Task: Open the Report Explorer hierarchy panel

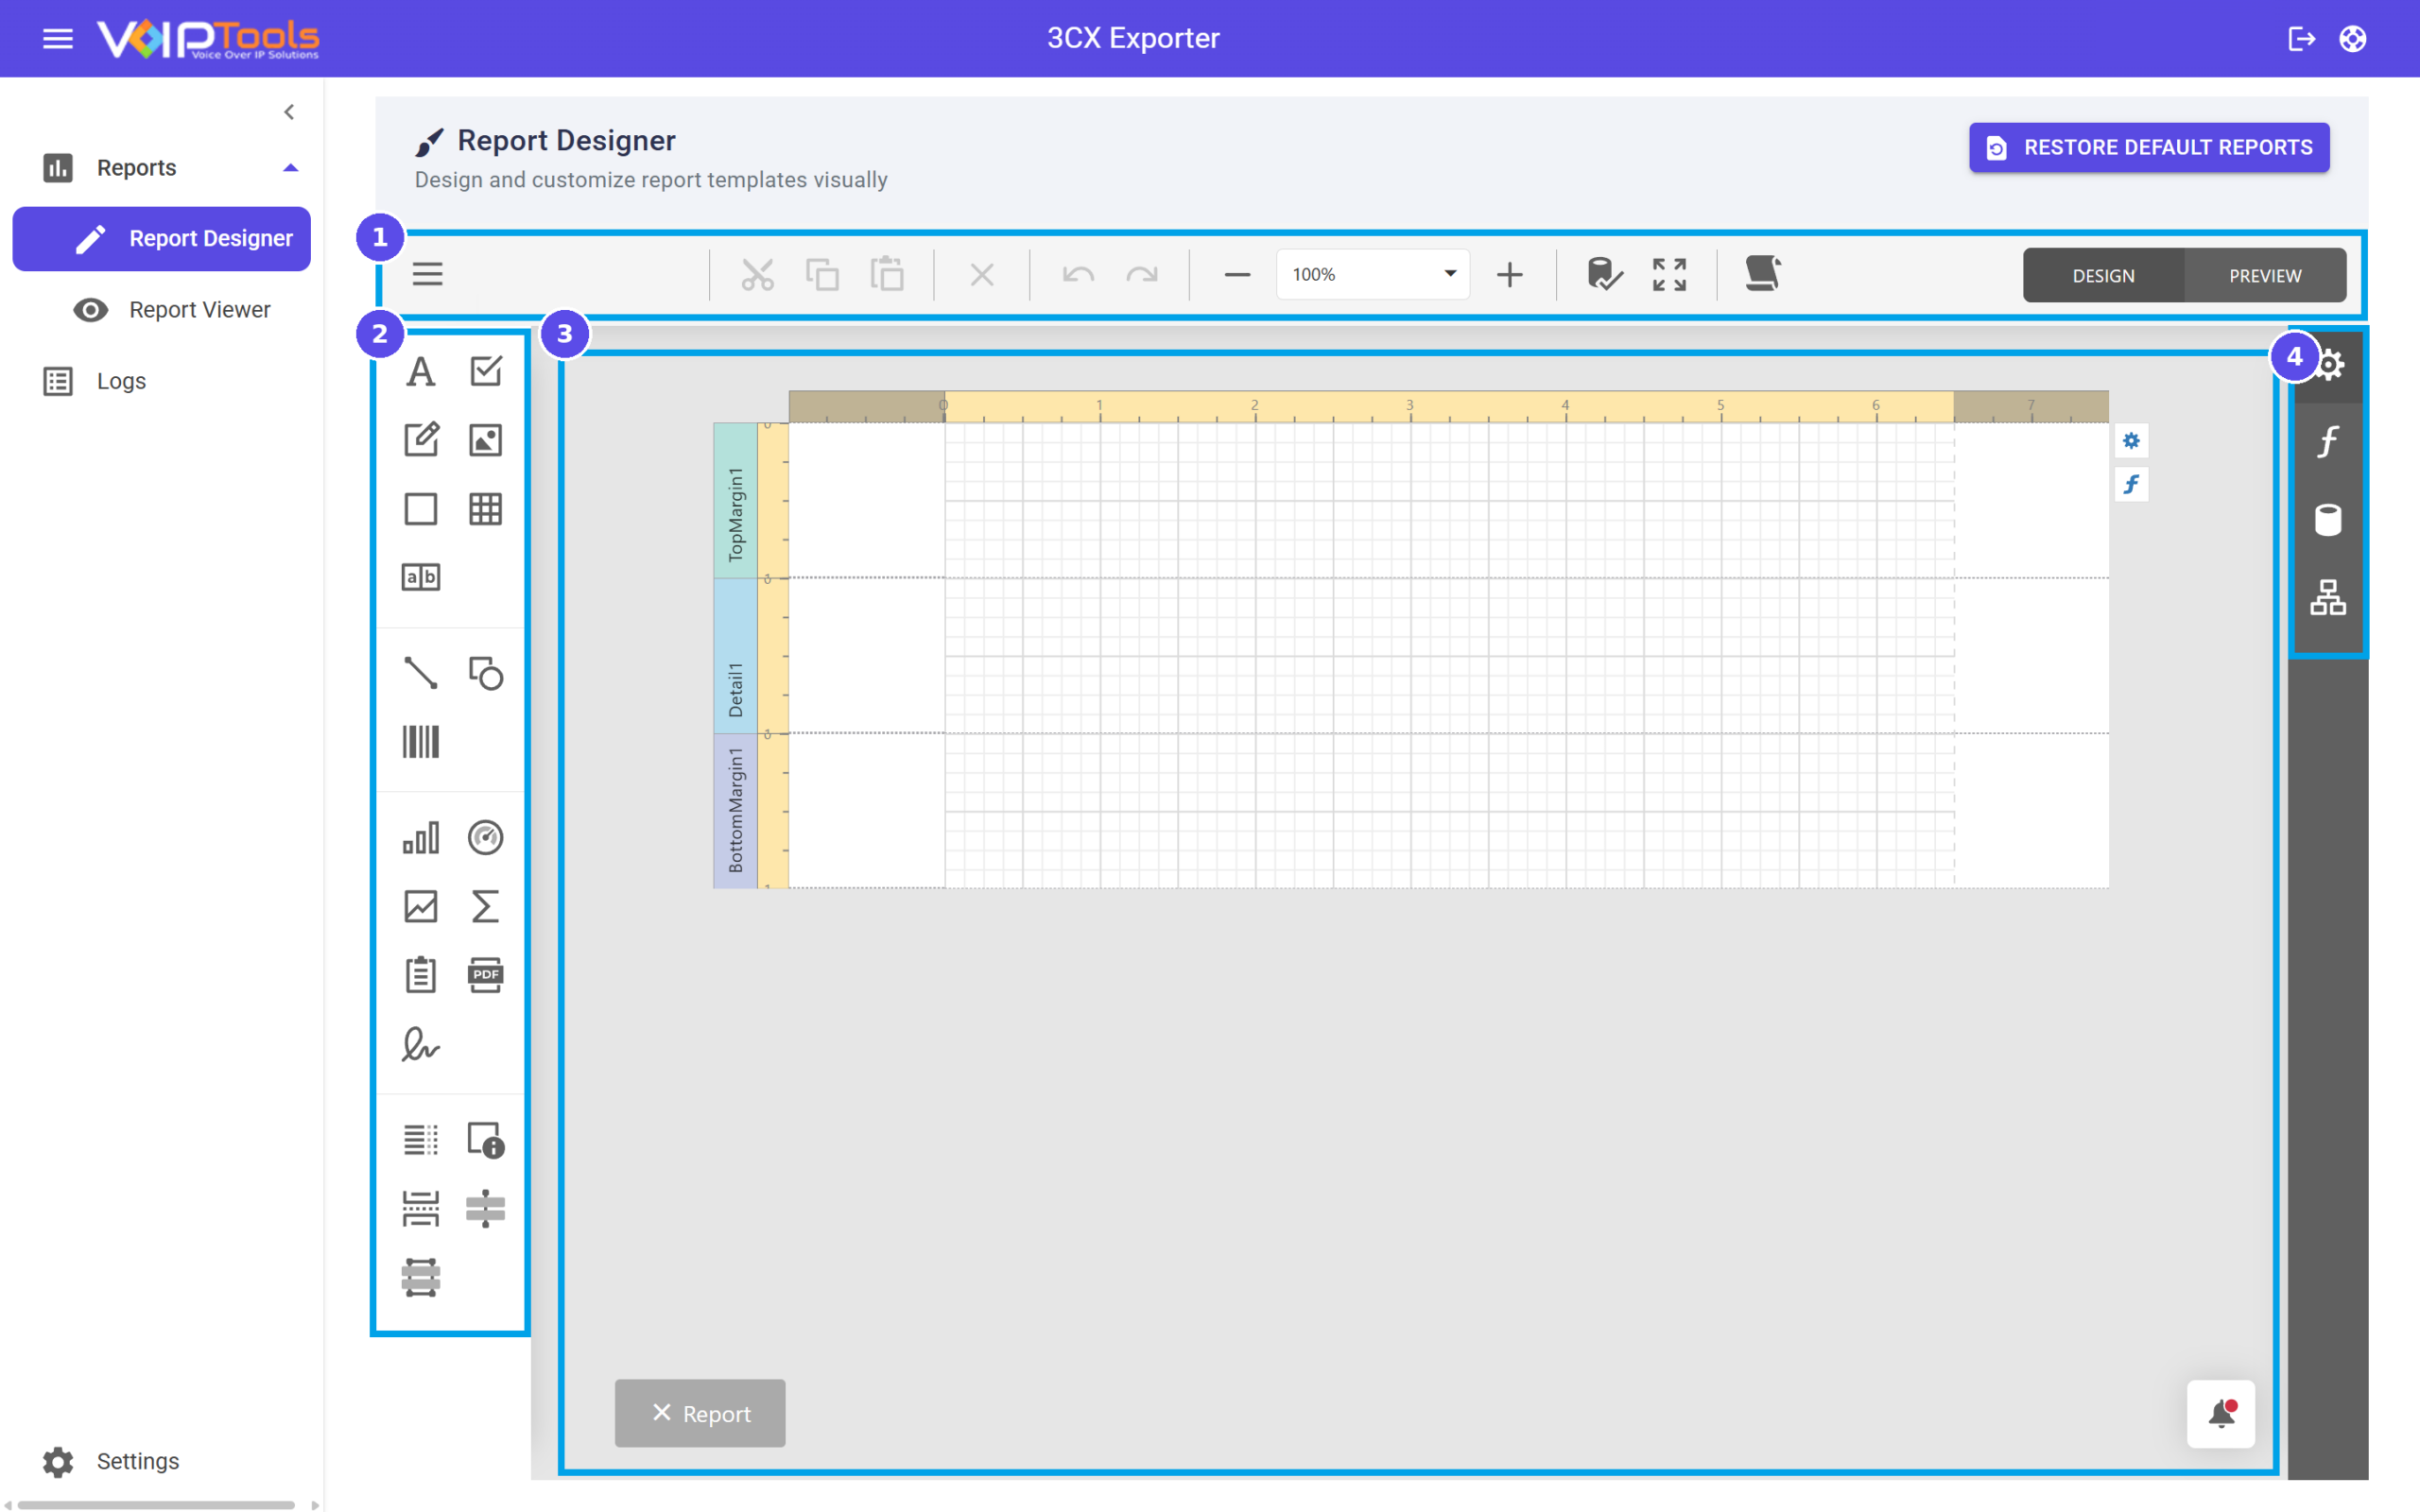Action: tap(2328, 597)
